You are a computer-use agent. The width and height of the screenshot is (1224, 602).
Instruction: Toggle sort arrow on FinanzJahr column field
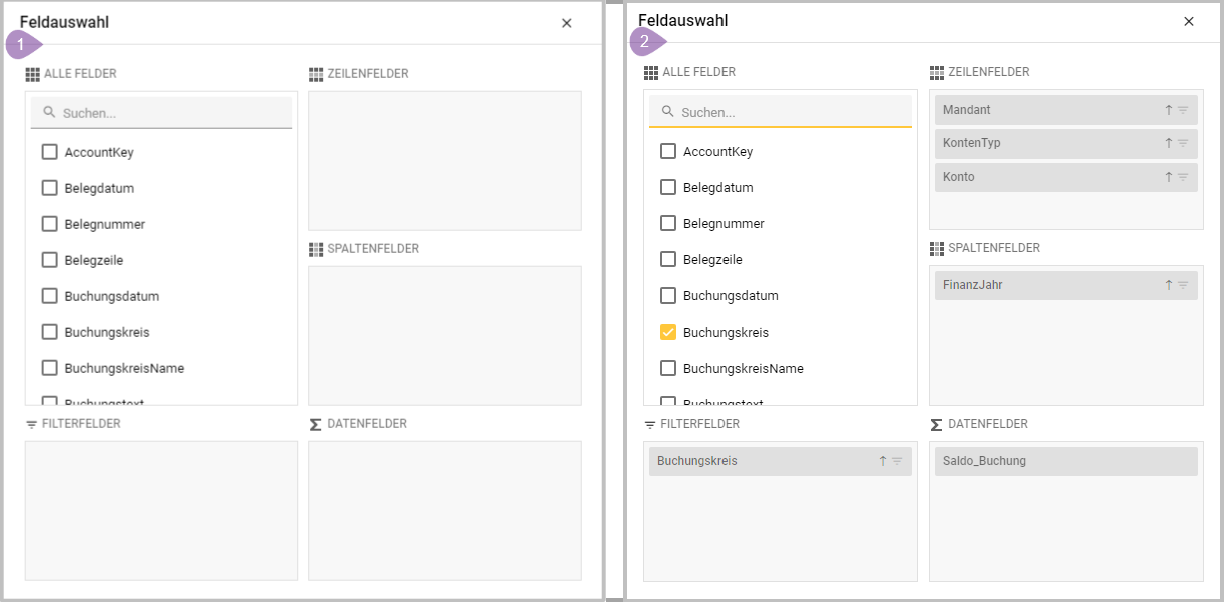click(1168, 285)
